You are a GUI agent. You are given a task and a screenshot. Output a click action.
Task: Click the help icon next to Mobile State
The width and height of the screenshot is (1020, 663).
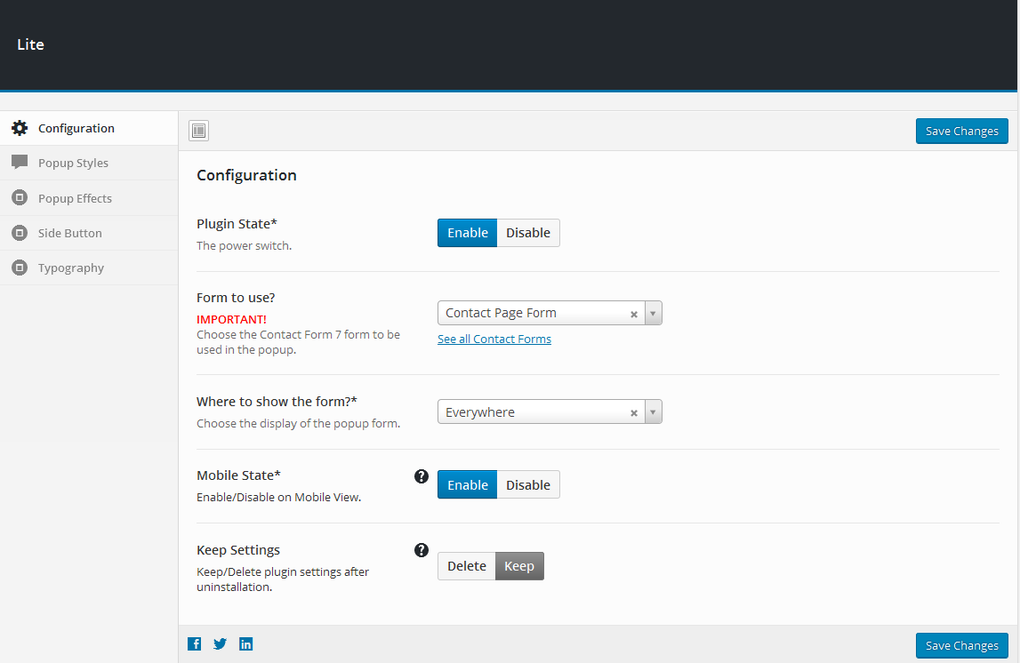point(421,476)
